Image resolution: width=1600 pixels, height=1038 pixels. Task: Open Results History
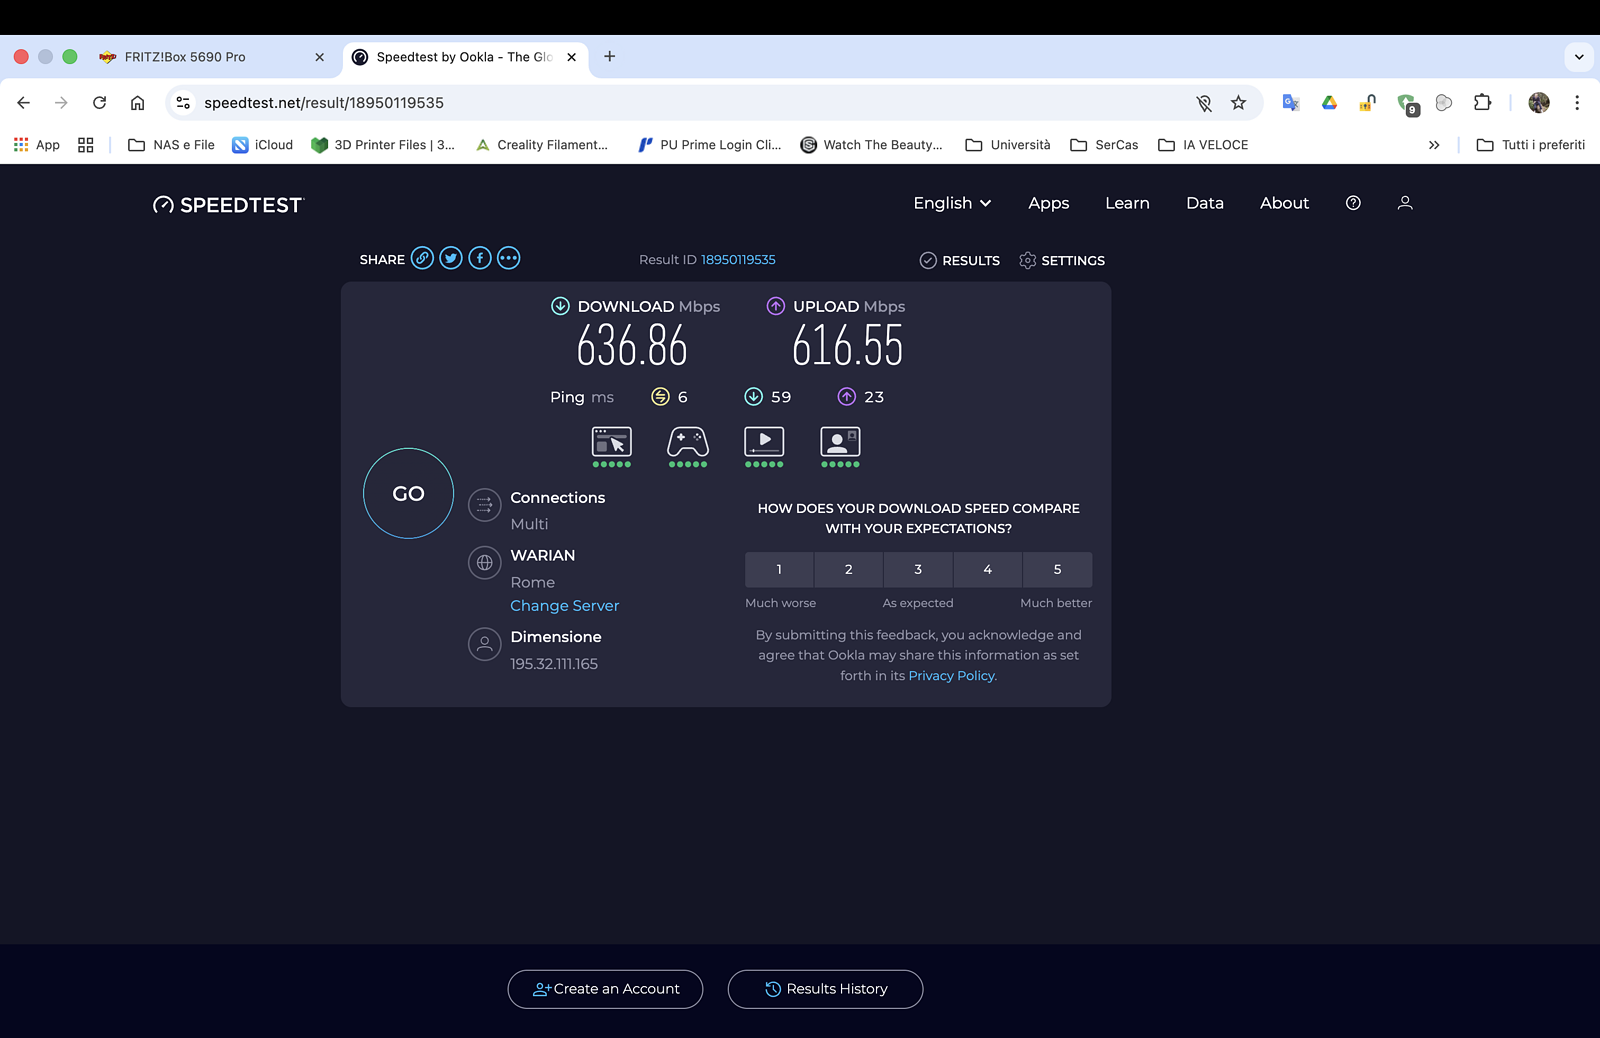click(825, 989)
